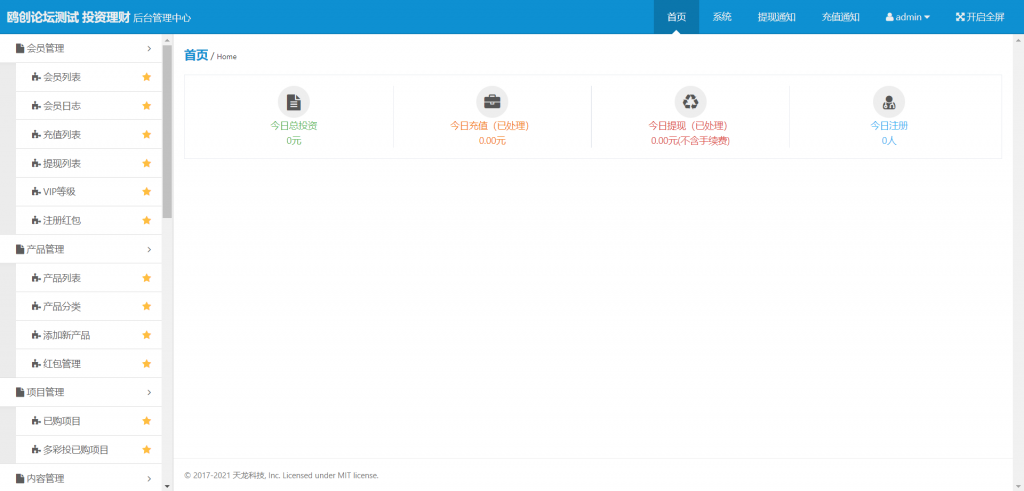Click the file icon beside 会员管理
This screenshot has width=1024, height=491.
[20, 48]
